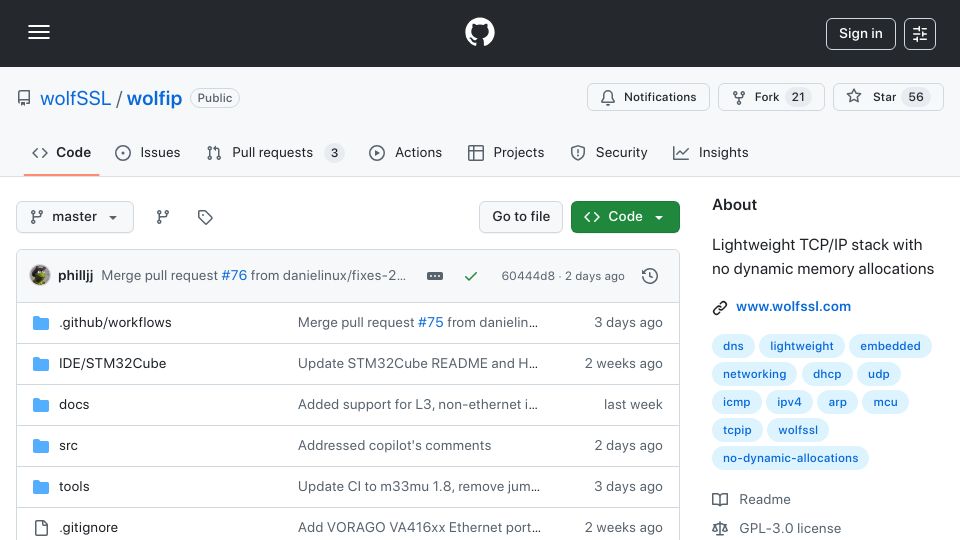Select the embedded topic tag

(890, 346)
